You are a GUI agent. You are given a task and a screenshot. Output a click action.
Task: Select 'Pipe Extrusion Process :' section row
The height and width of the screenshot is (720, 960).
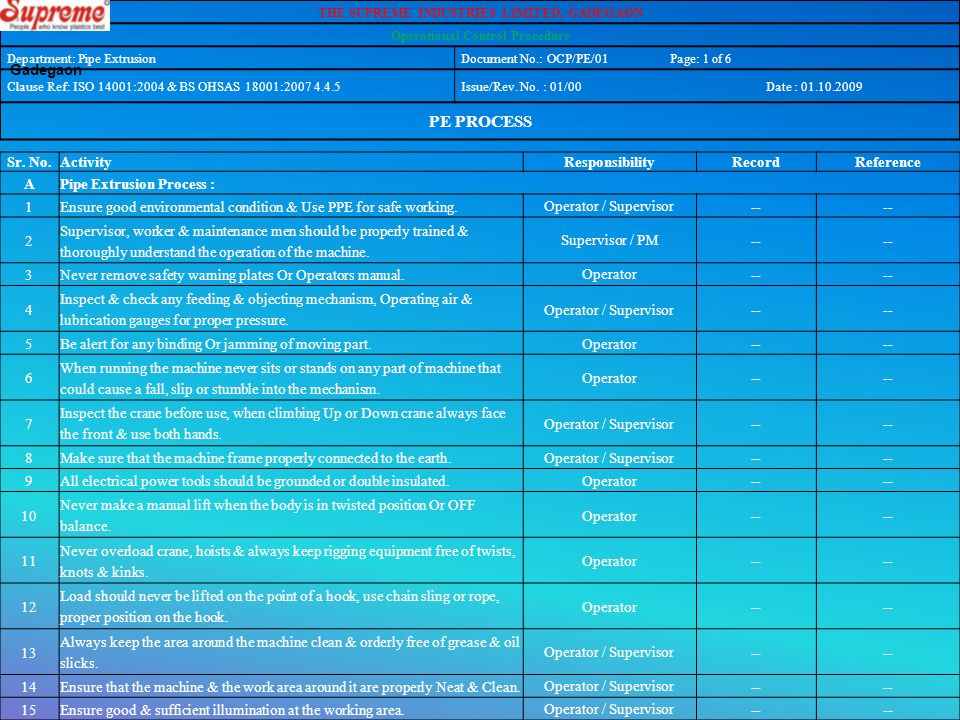tap(509, 184)
